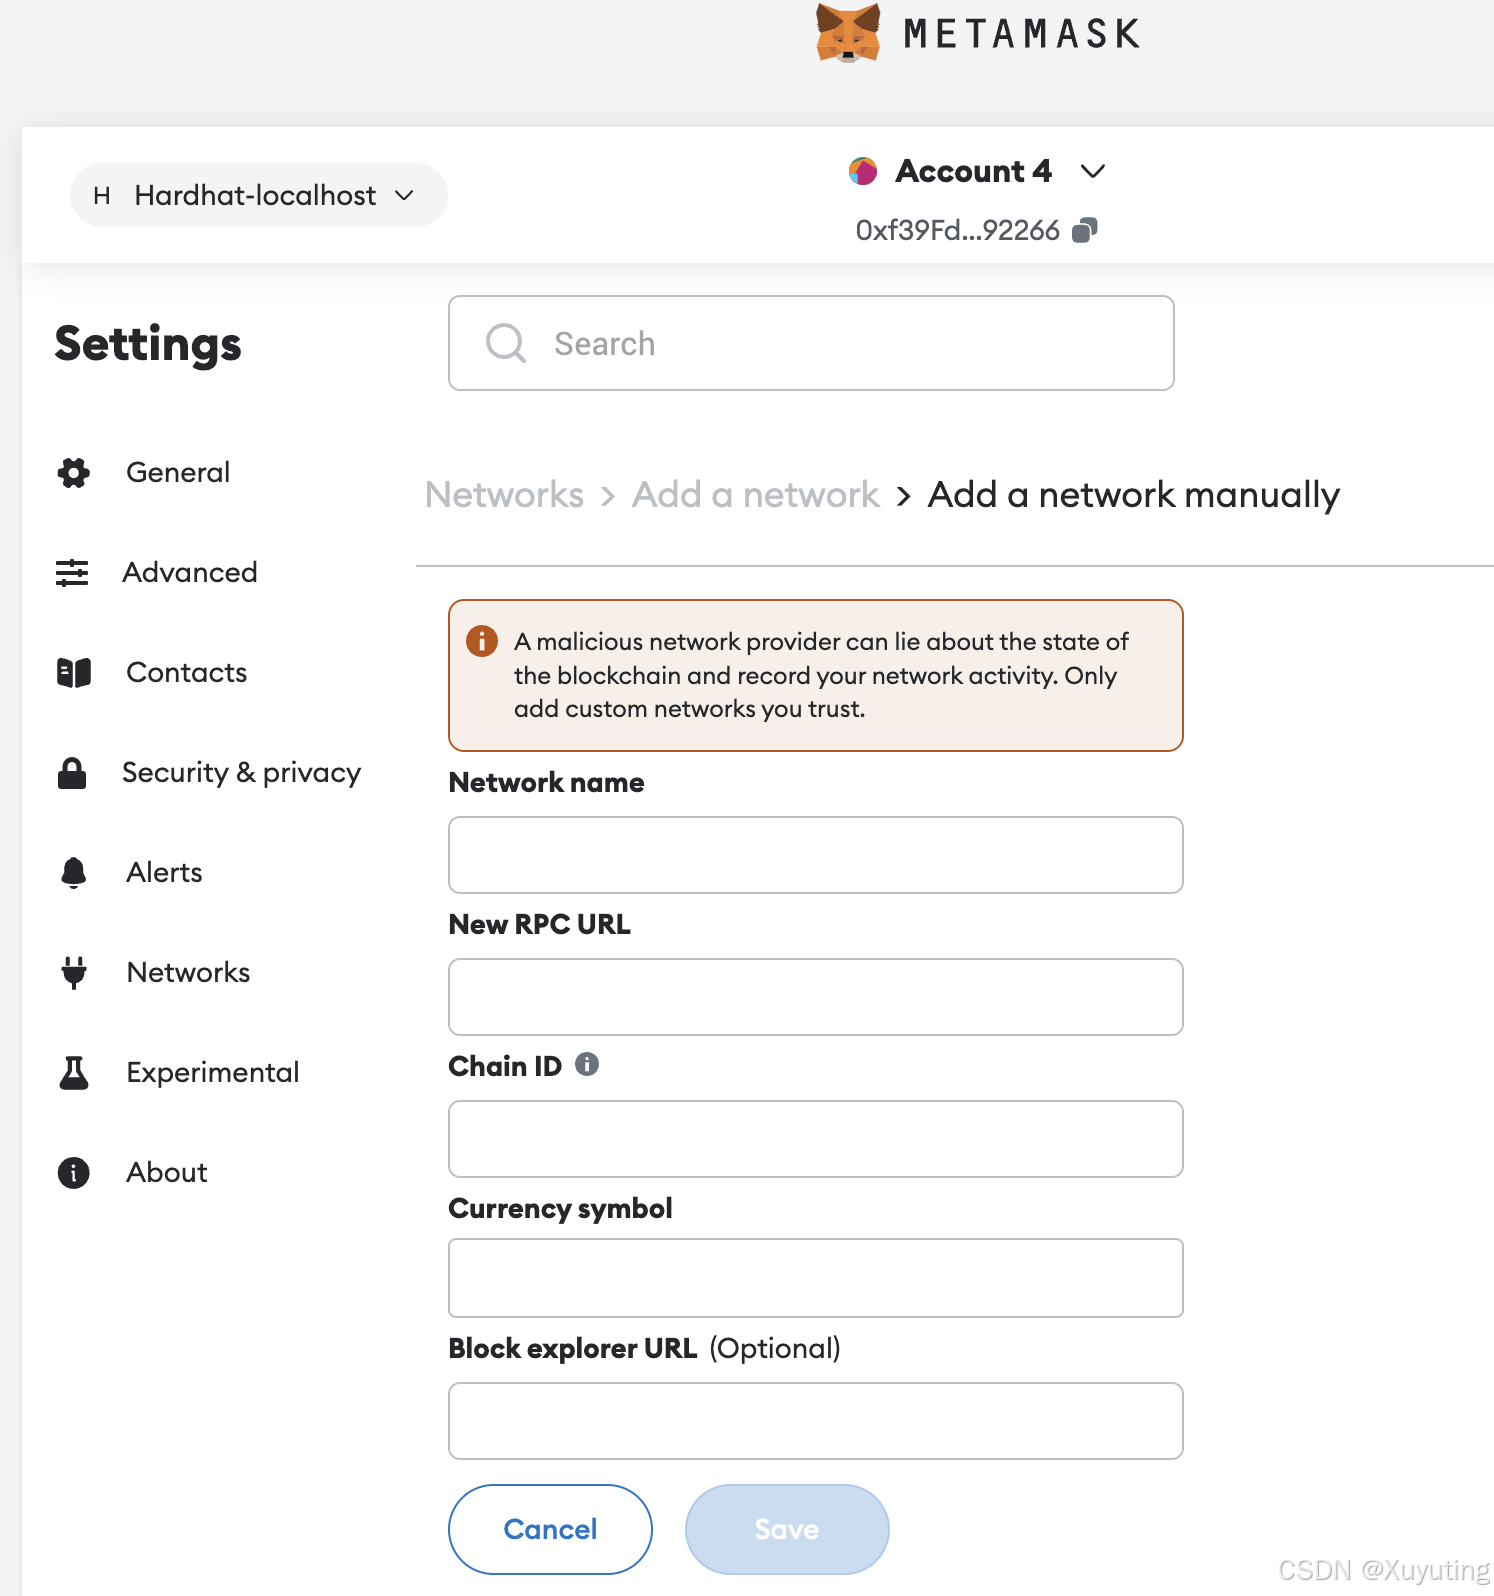
Task: Click the malicious network warning text
Action: pyautogui.click(x=821, y=675)
